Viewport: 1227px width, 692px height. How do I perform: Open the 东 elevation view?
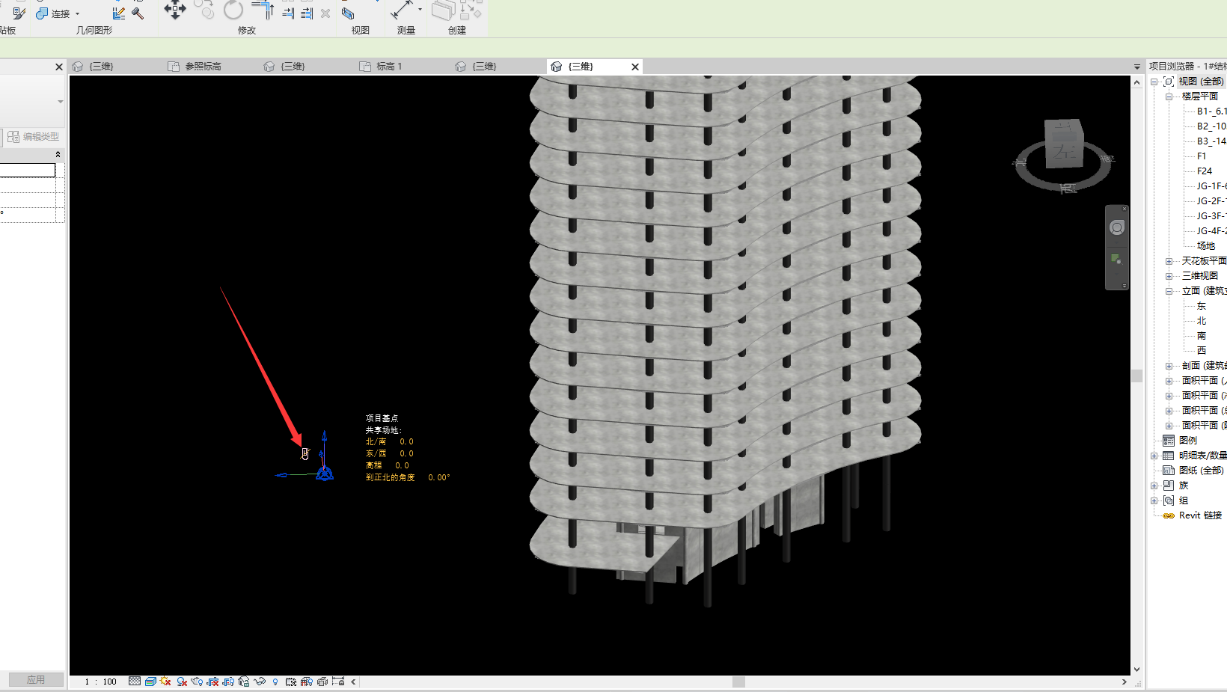tap(1201, 306)
